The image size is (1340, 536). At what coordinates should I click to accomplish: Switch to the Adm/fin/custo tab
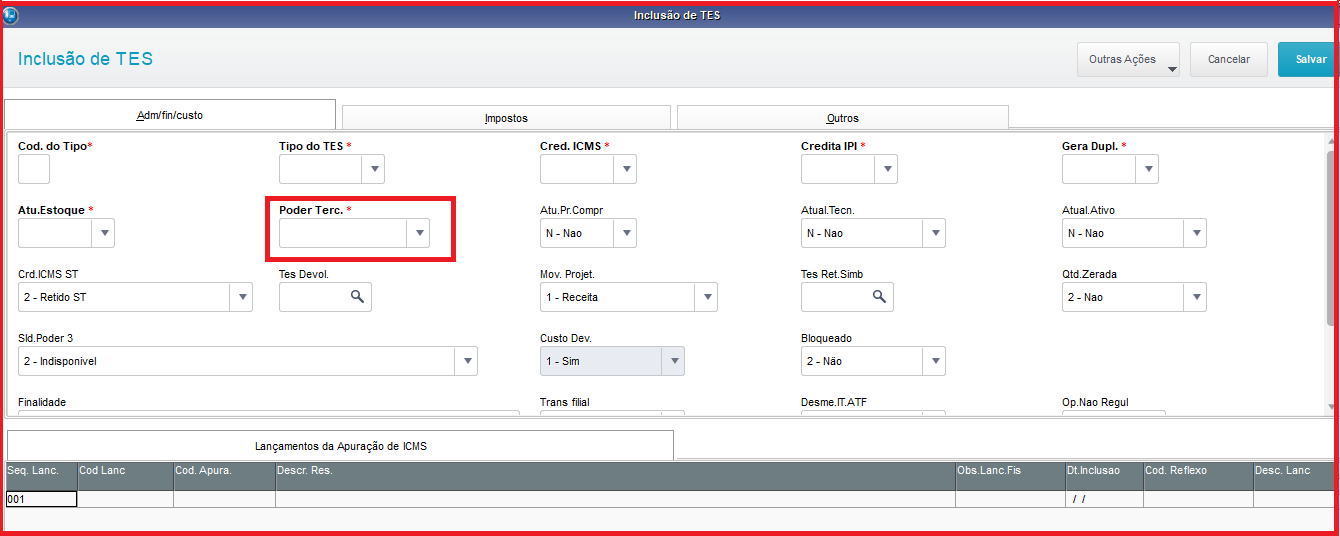point(170,115)
